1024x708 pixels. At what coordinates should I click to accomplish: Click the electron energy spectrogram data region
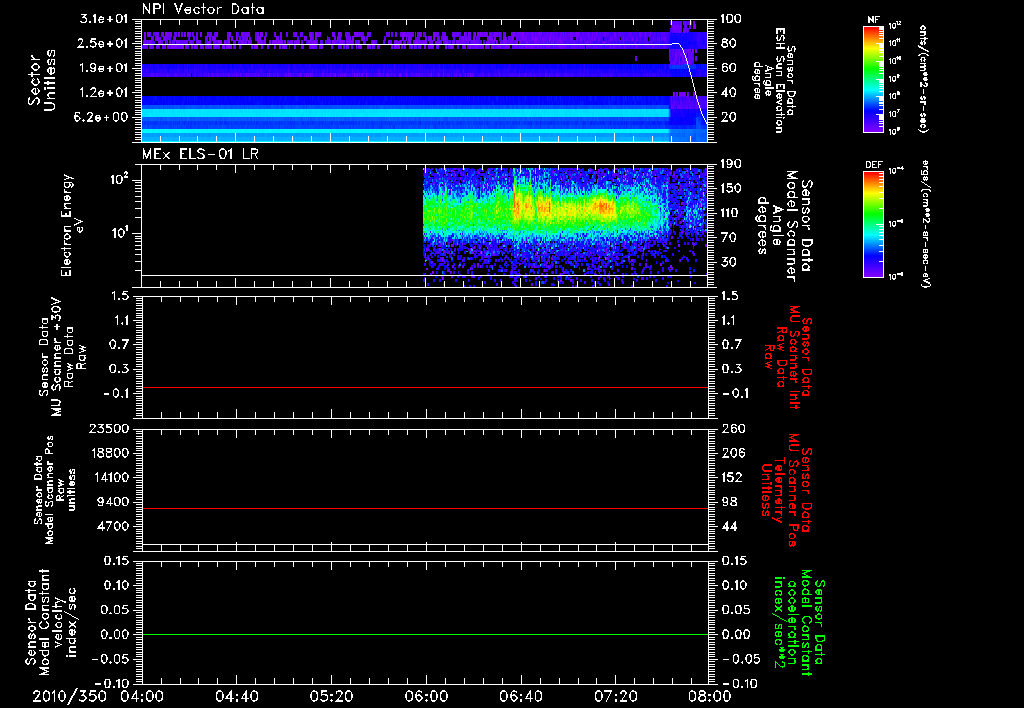560,212
